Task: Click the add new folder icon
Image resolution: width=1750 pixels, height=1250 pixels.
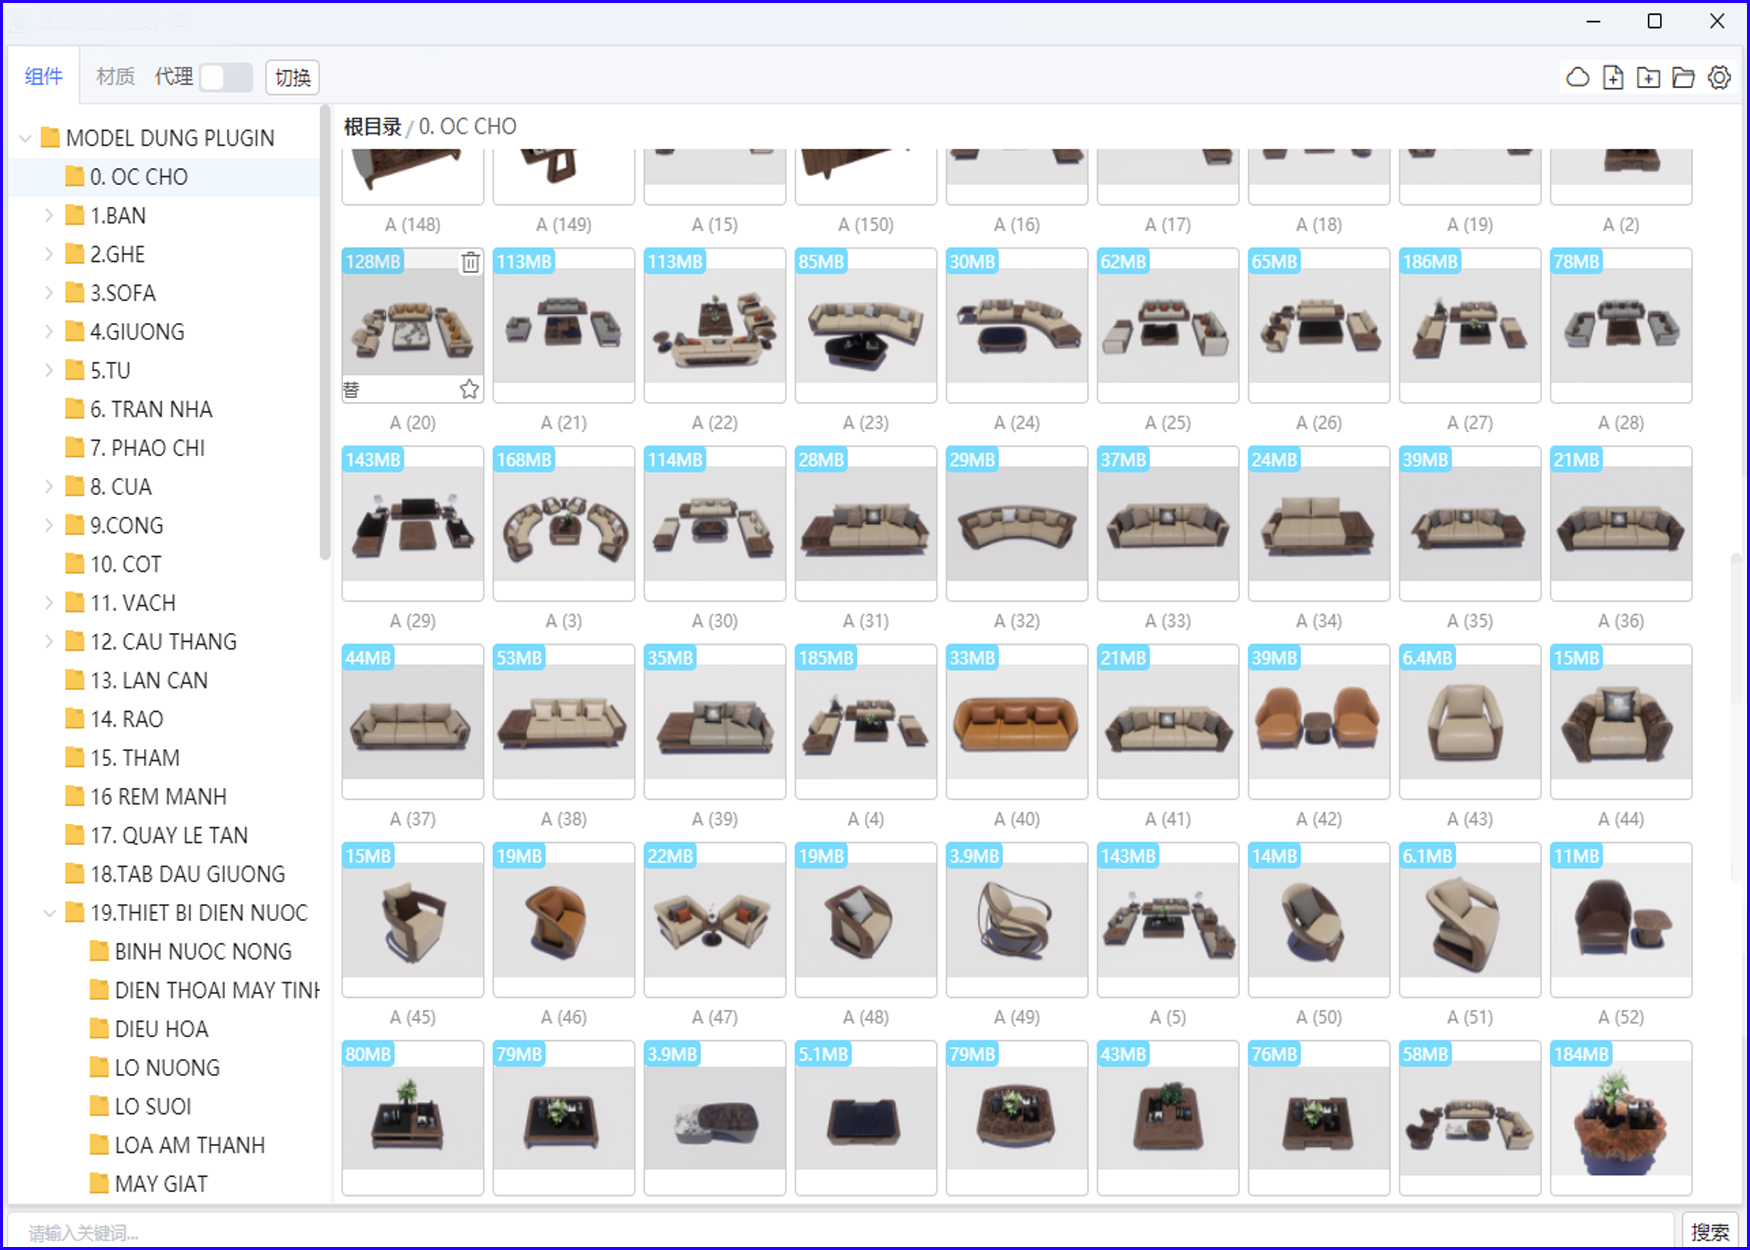Action: (x=1648, y=77)
